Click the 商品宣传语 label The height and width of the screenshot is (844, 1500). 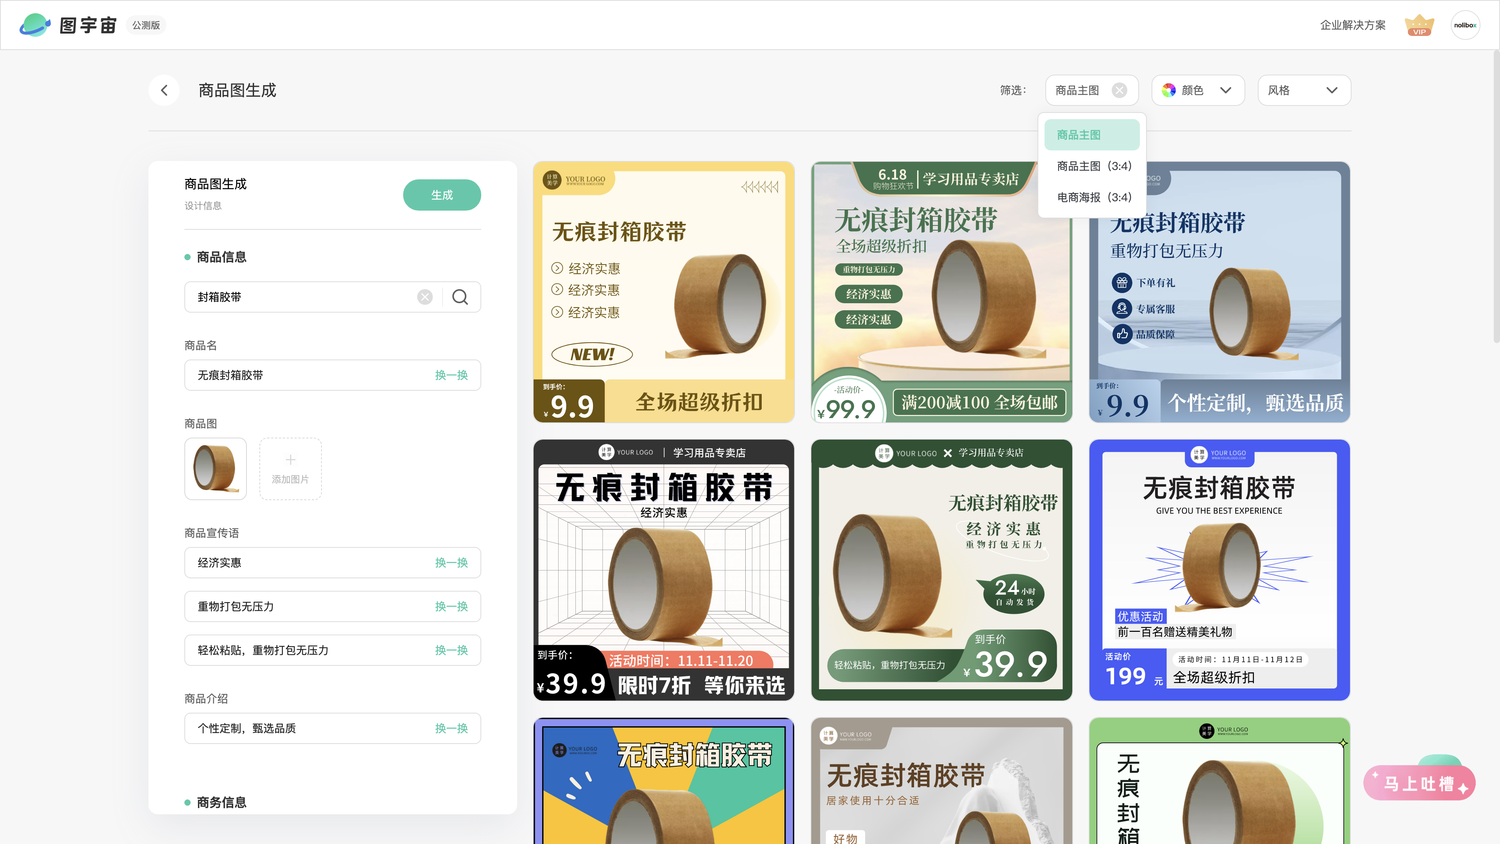click(x=212, y=533)
